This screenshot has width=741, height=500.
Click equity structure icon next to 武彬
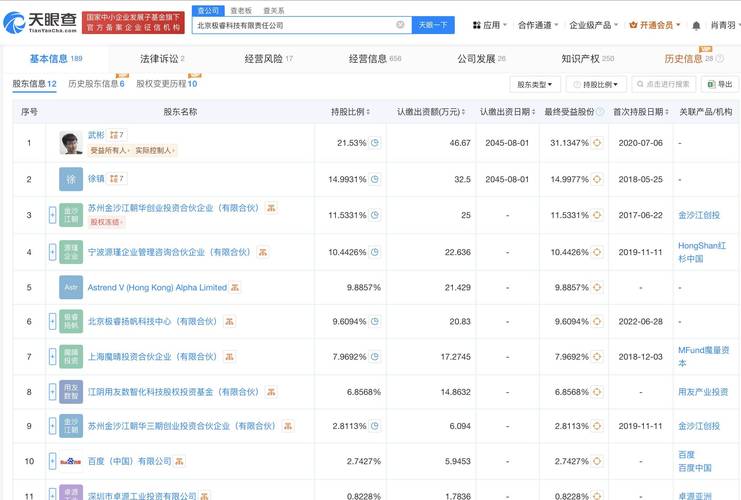click(x=117, y=135)
